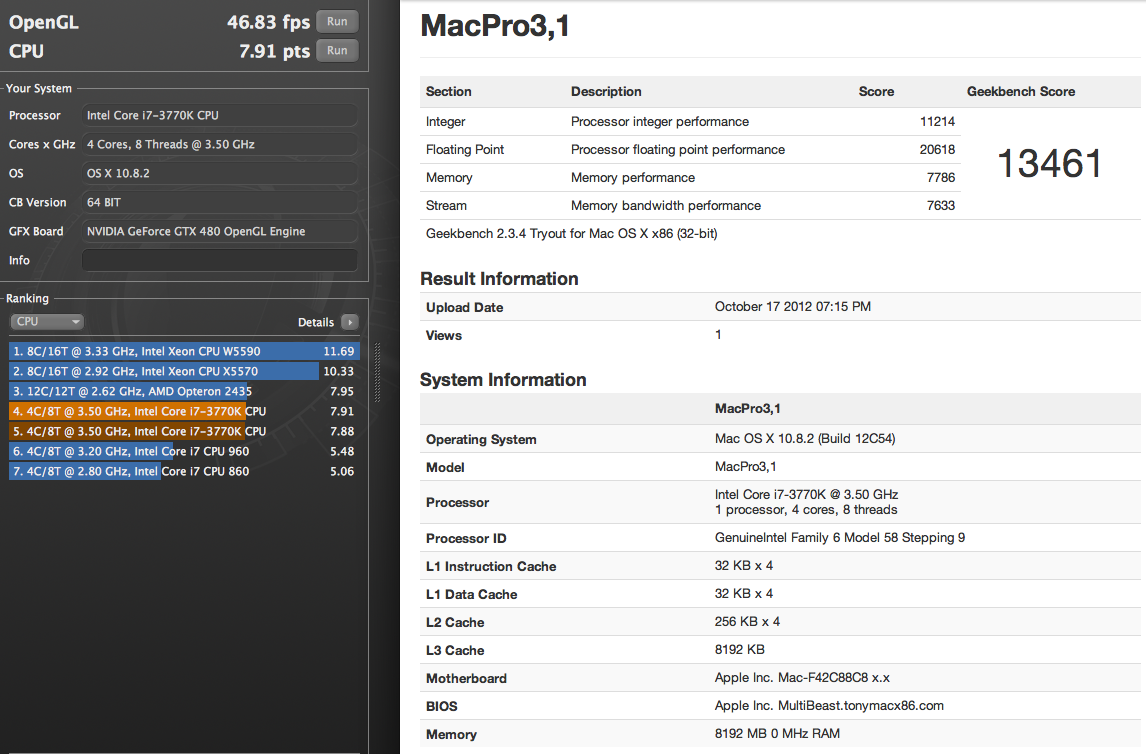Screen dimensions: 1146x754
Task: Click the MacPro3,1 page title
Action: (495, 26)
